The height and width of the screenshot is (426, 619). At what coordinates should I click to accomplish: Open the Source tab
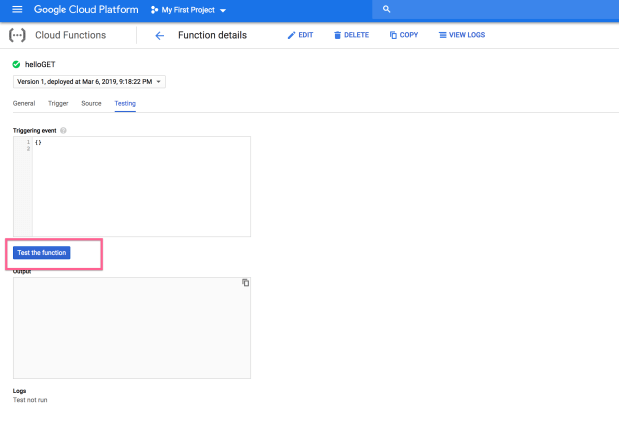(x=91, y=103)
